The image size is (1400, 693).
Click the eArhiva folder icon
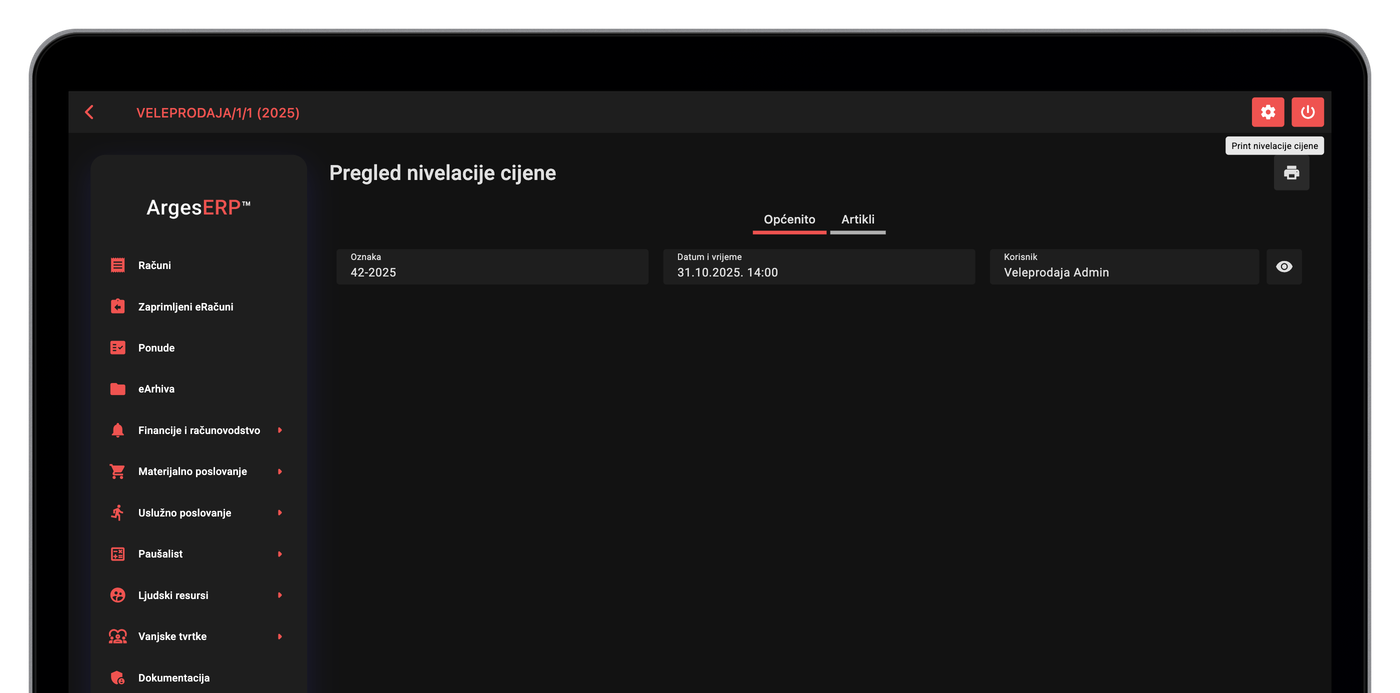[x=118, y=389]
